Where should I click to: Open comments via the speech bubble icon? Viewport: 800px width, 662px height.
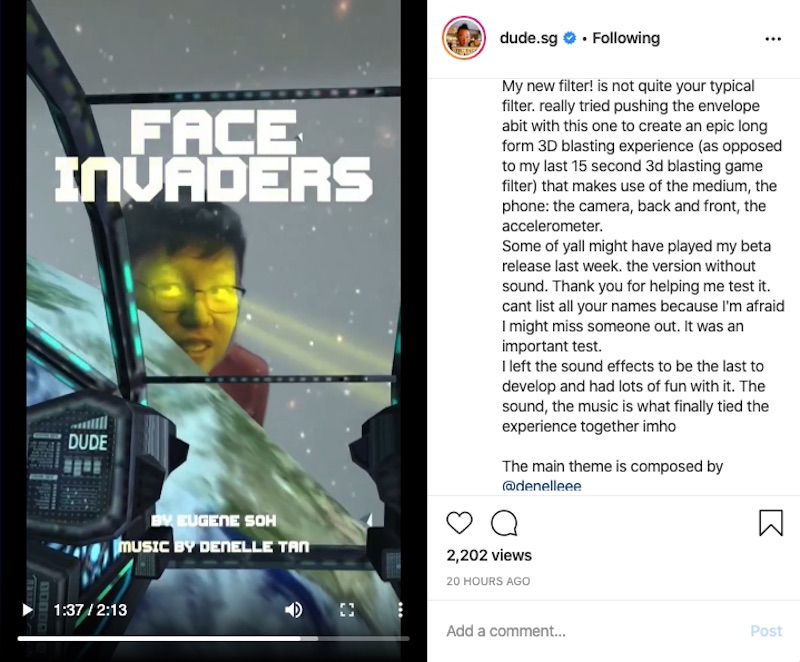504,523
